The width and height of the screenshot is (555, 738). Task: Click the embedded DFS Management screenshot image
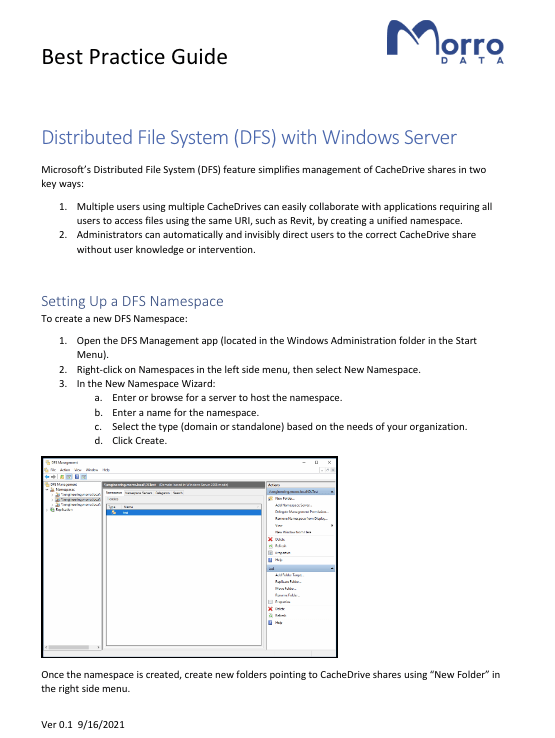189,557
